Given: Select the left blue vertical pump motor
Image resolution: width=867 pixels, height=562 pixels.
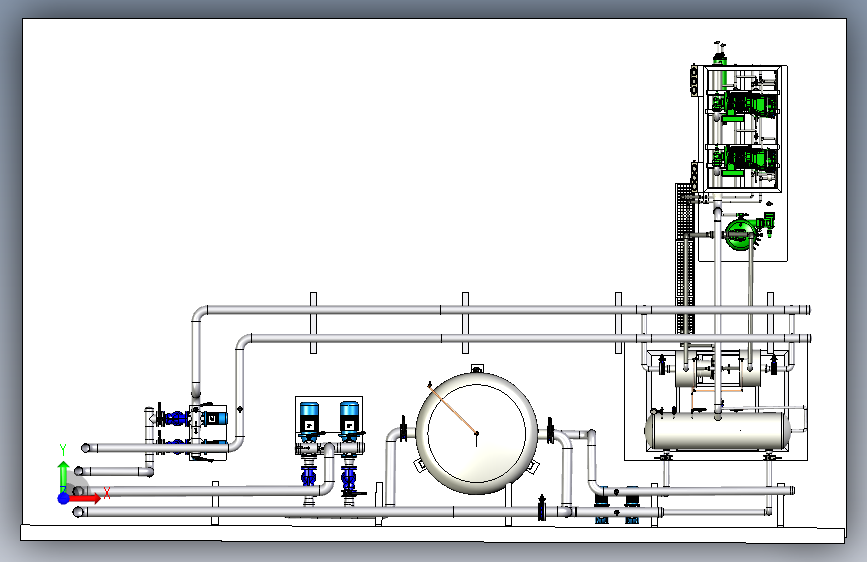Looking at the screenshot, I should coord(309,417).
